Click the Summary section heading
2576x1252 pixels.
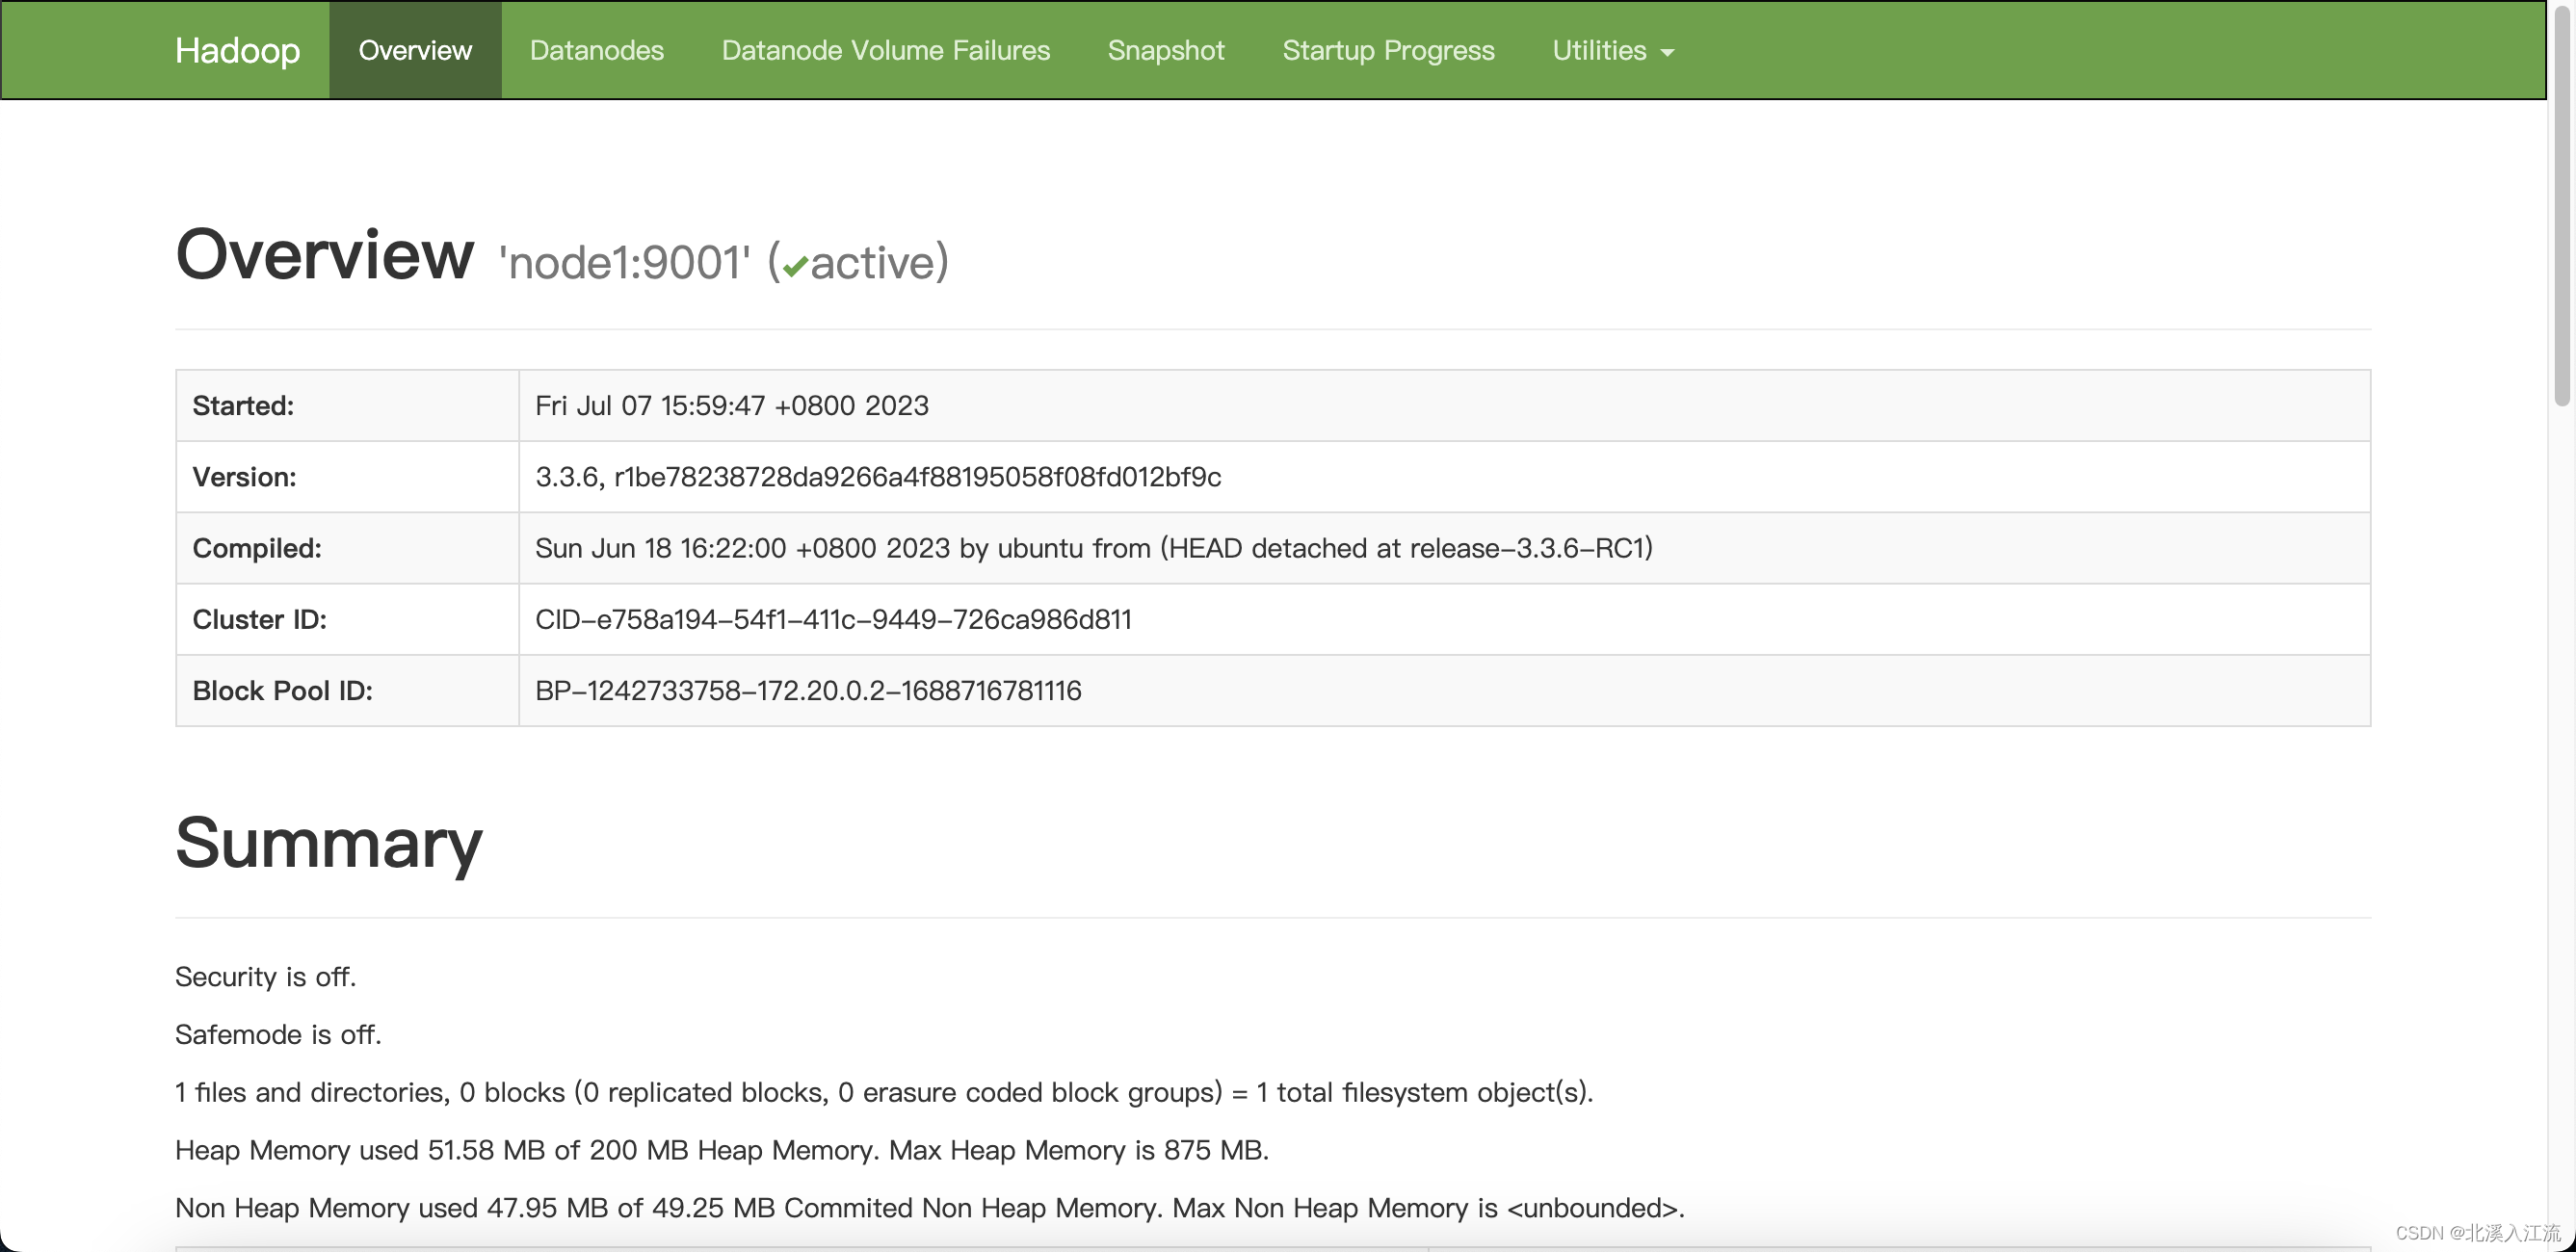click(328, 842)
